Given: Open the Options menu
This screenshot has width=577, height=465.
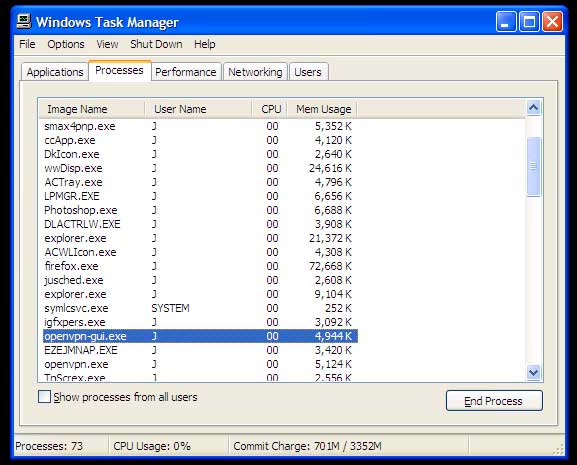Looking at the screenshot, I should point(66,44).
